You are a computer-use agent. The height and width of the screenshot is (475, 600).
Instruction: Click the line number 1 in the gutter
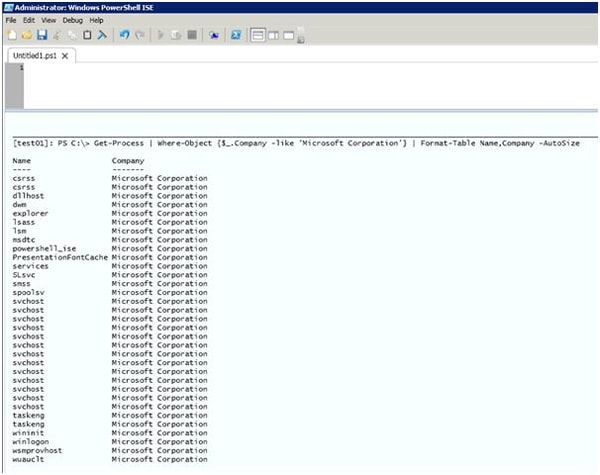[21, 68]
